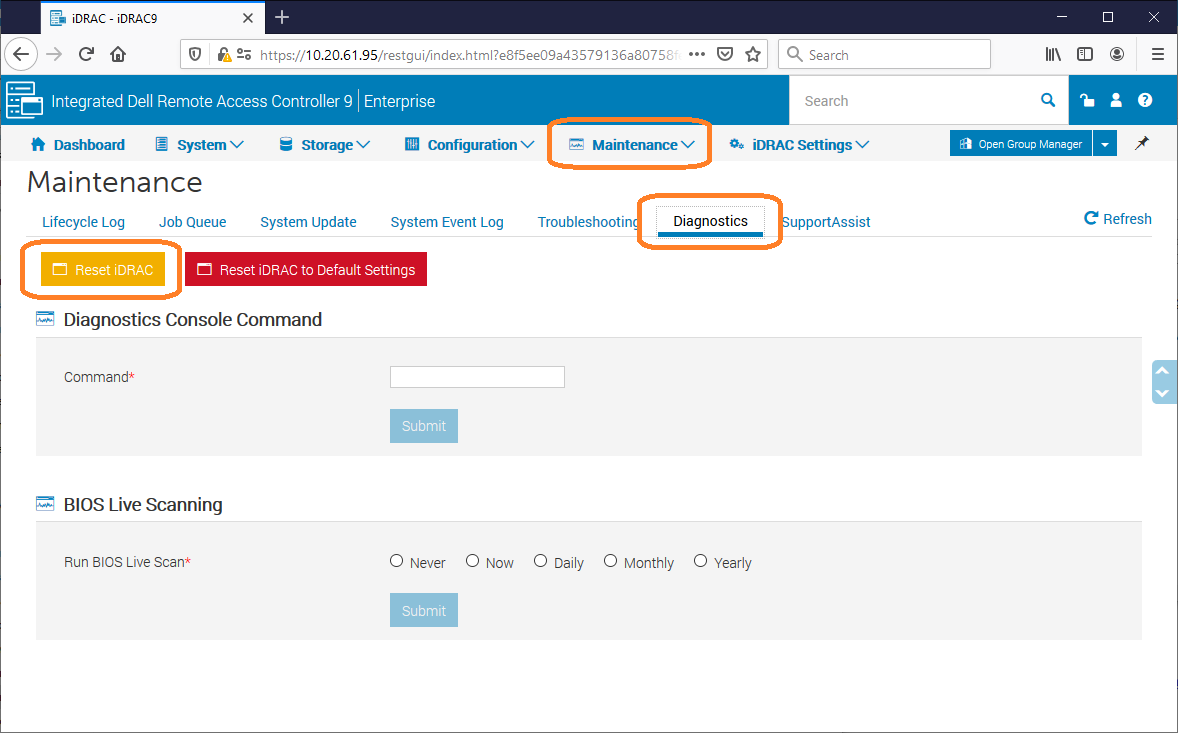
Task: Open the Firefox Library icon
Action: (1053, 54)
